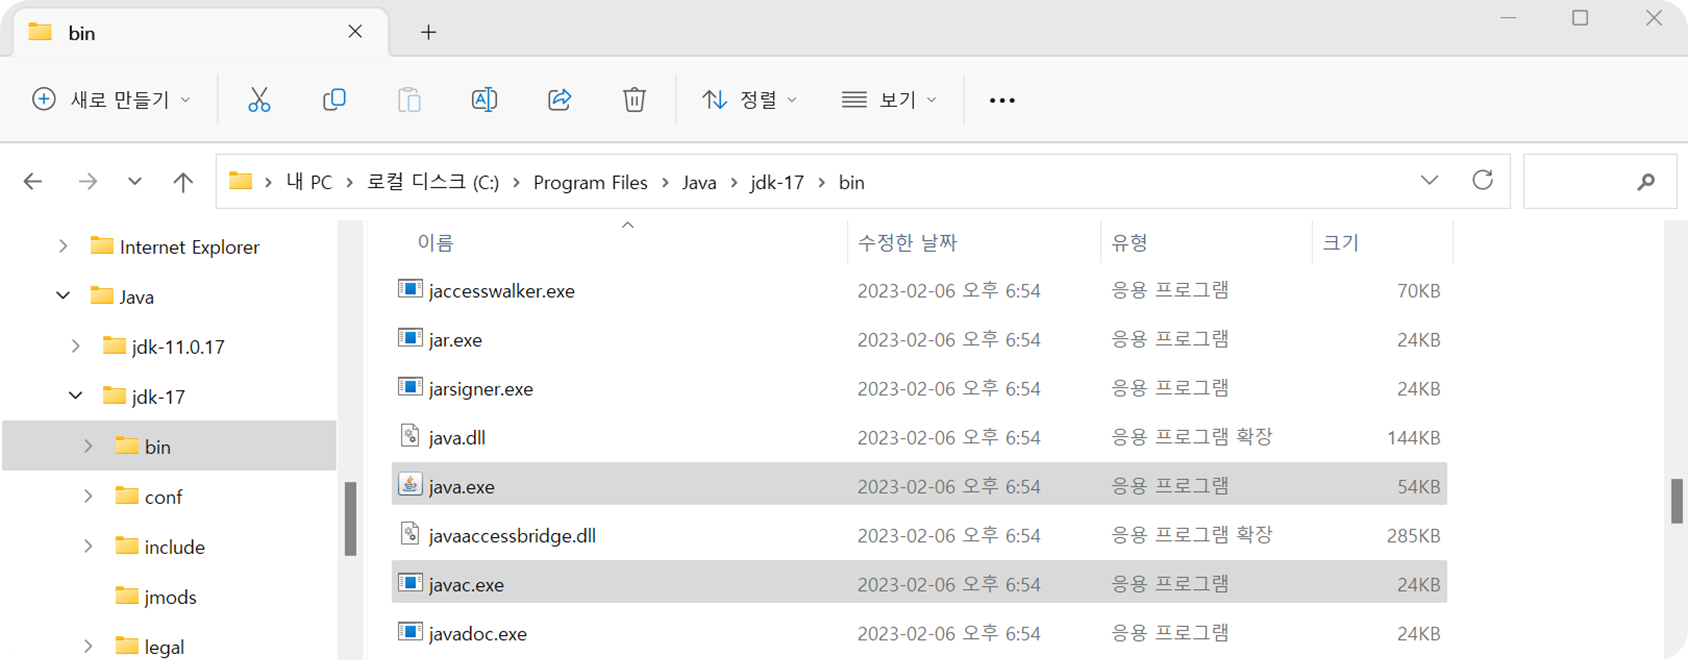The width and height of the screenshot is (1688, 660).
Task: Click the search magnifier icon
Action: [x=1645, y=182]
